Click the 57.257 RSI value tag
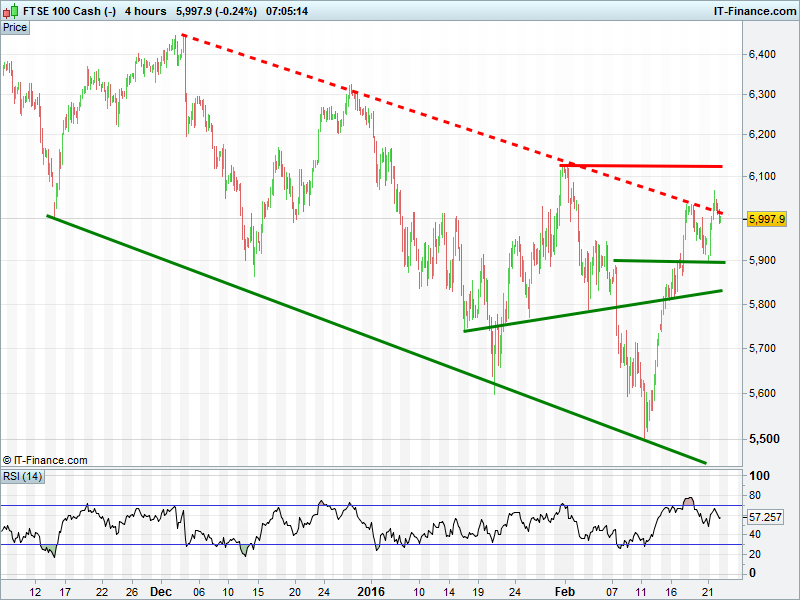This screenshot has height=600, width=800. 767,518
